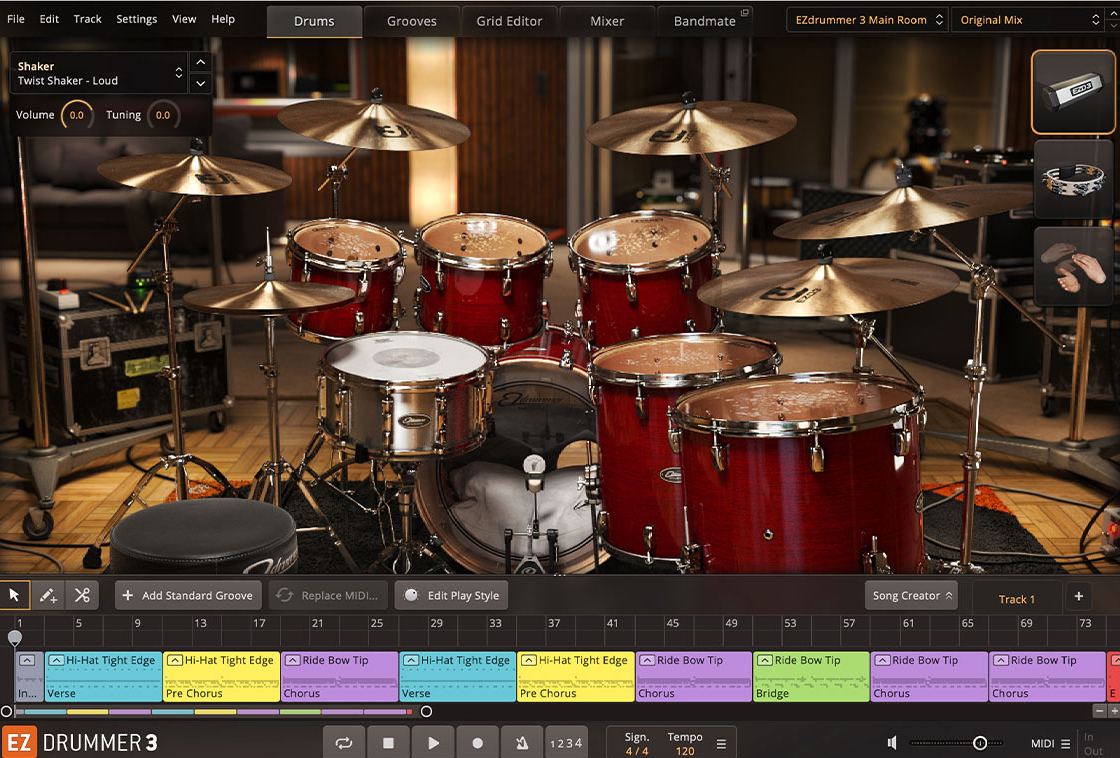Open the Settings menu
The width and height of the screenshot is (1120, 758).
[136, 19]
